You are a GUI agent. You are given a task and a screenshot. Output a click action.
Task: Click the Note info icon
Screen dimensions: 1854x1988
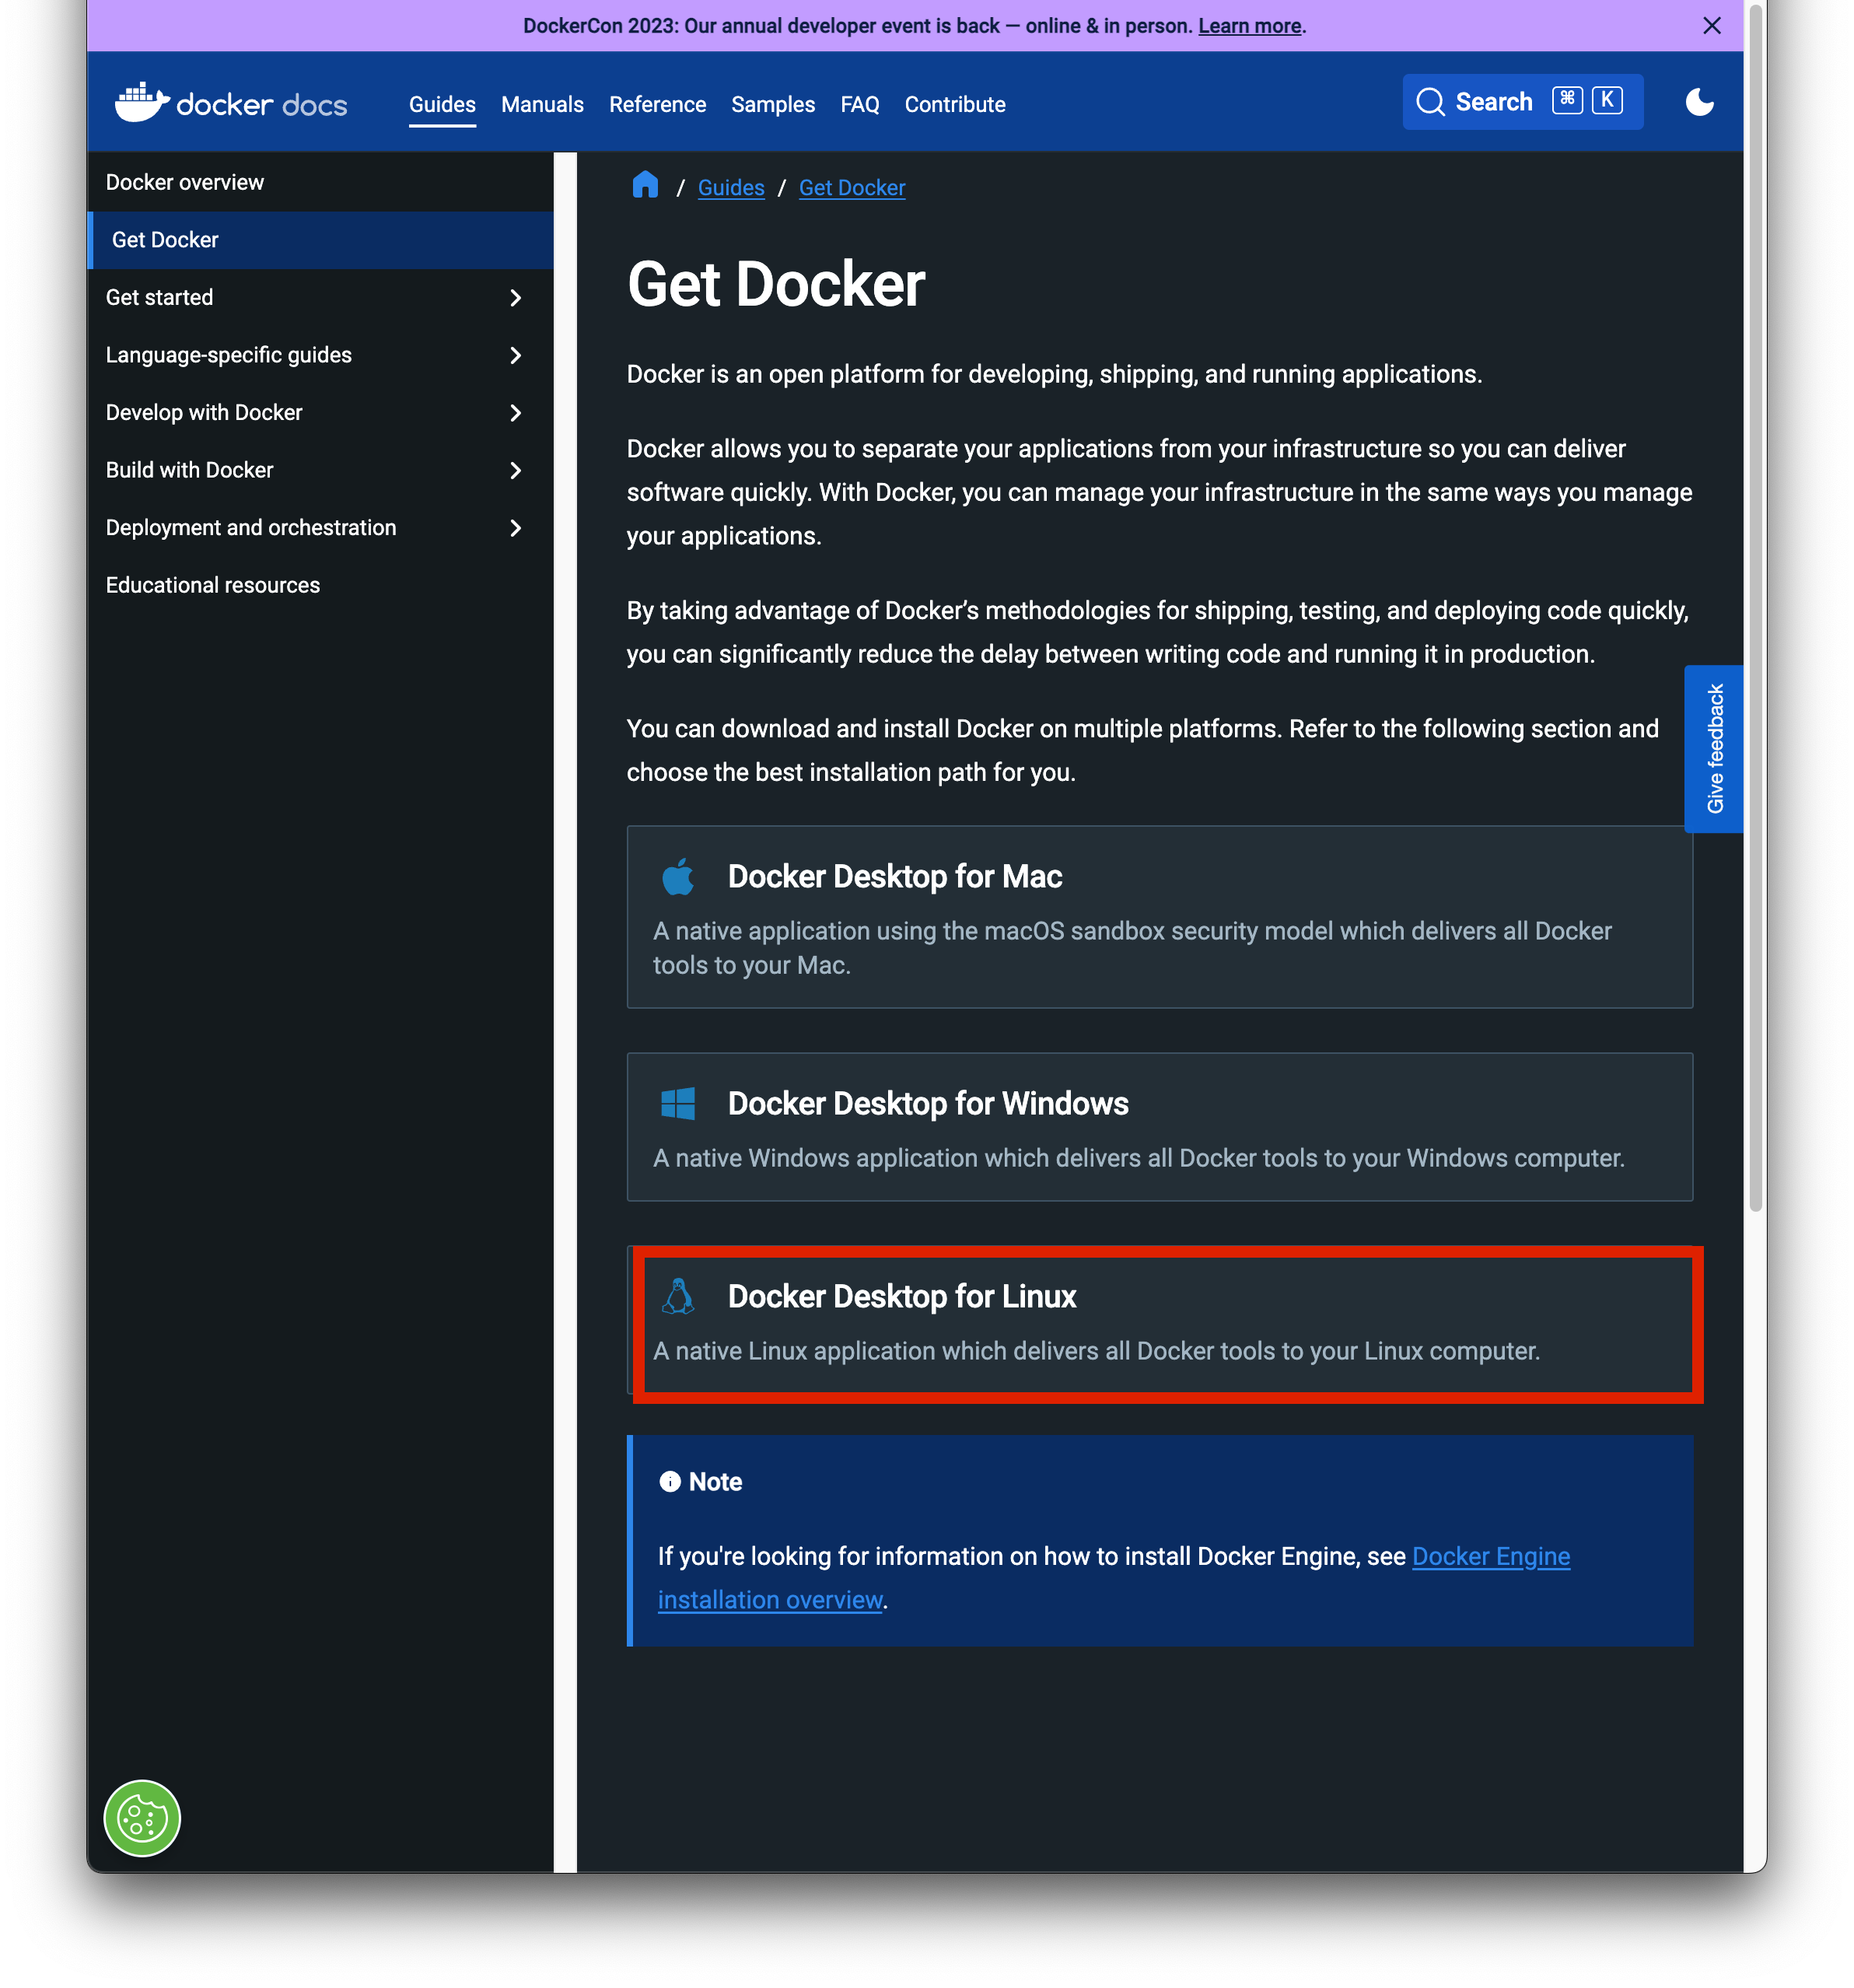[669, 1481]
